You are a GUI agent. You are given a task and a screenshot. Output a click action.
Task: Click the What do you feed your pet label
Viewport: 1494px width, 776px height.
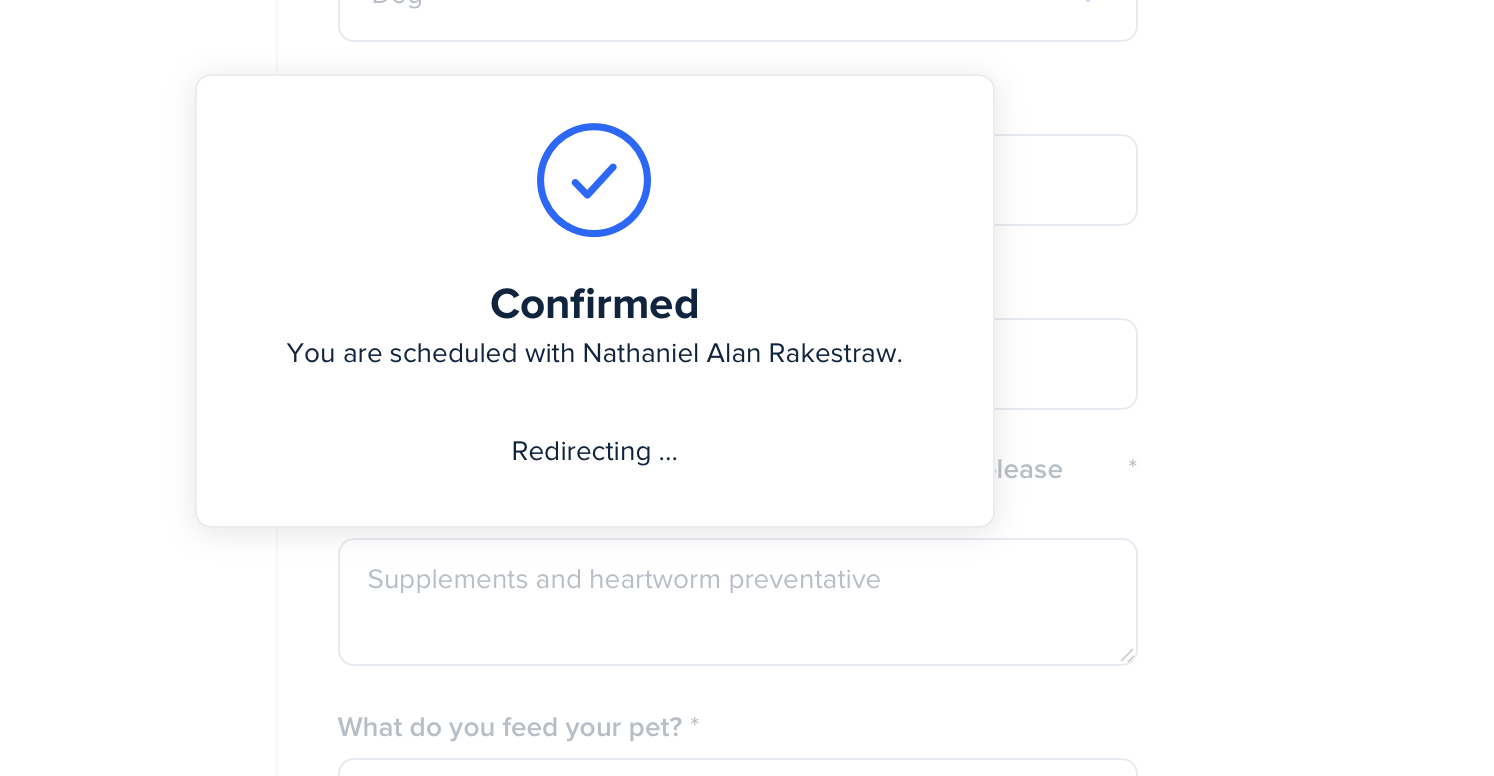pyautogui.click(x=510, y=727)
